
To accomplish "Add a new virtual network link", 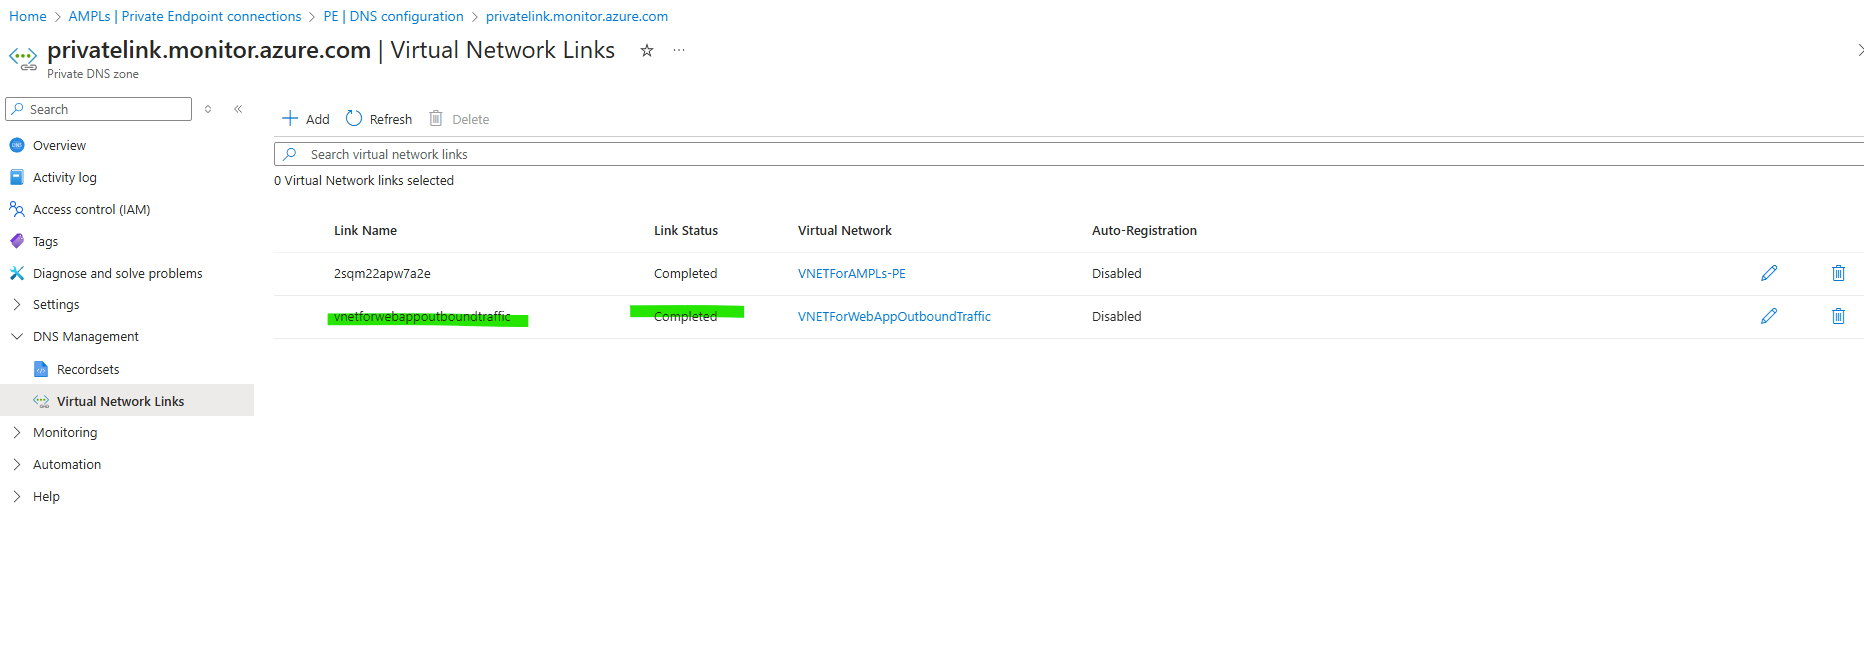I will (306, 119).
